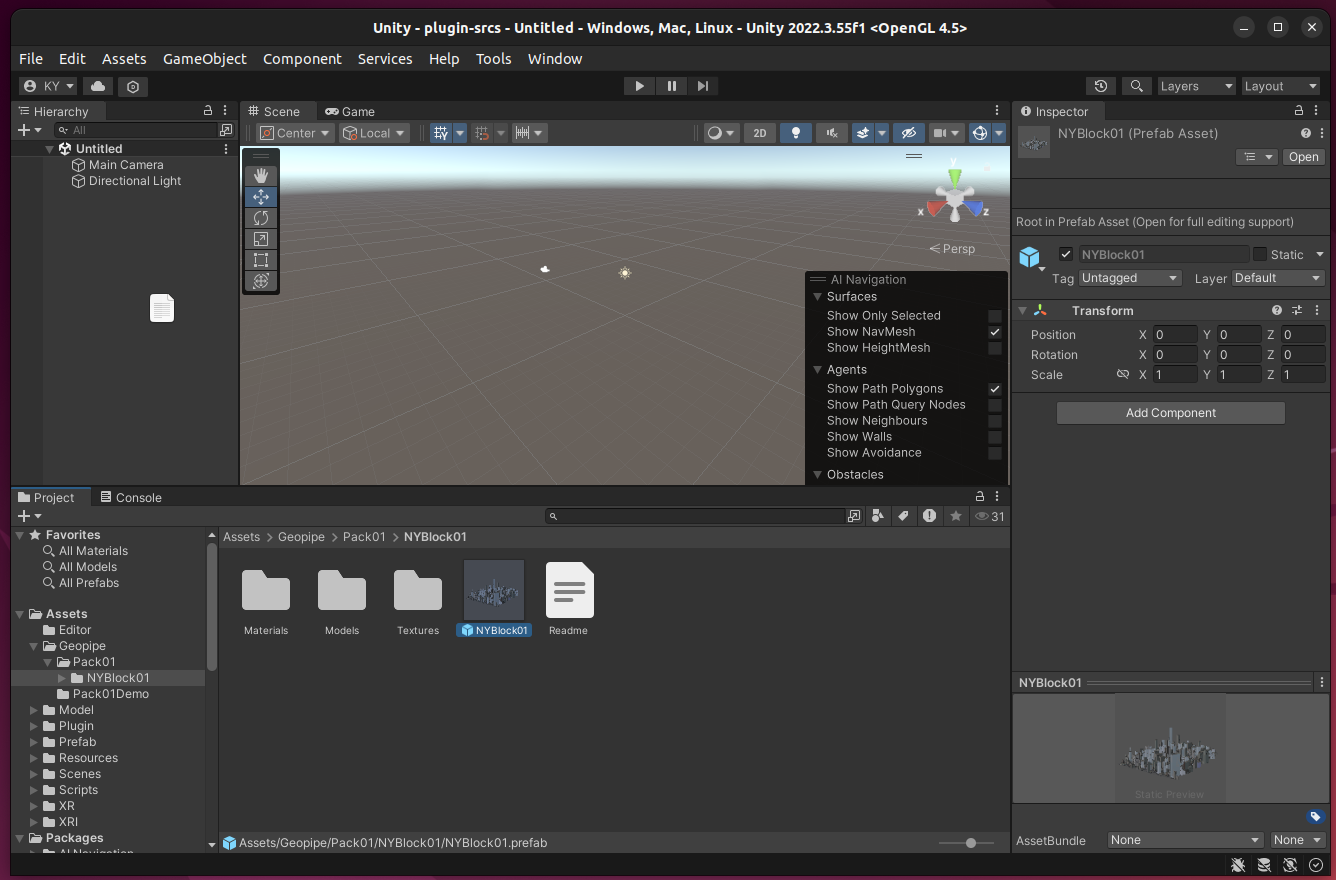Open AssetBundle None name dropdown
The height and width of the screenshot is (880, 1336).
click(x=1185, y=840)
